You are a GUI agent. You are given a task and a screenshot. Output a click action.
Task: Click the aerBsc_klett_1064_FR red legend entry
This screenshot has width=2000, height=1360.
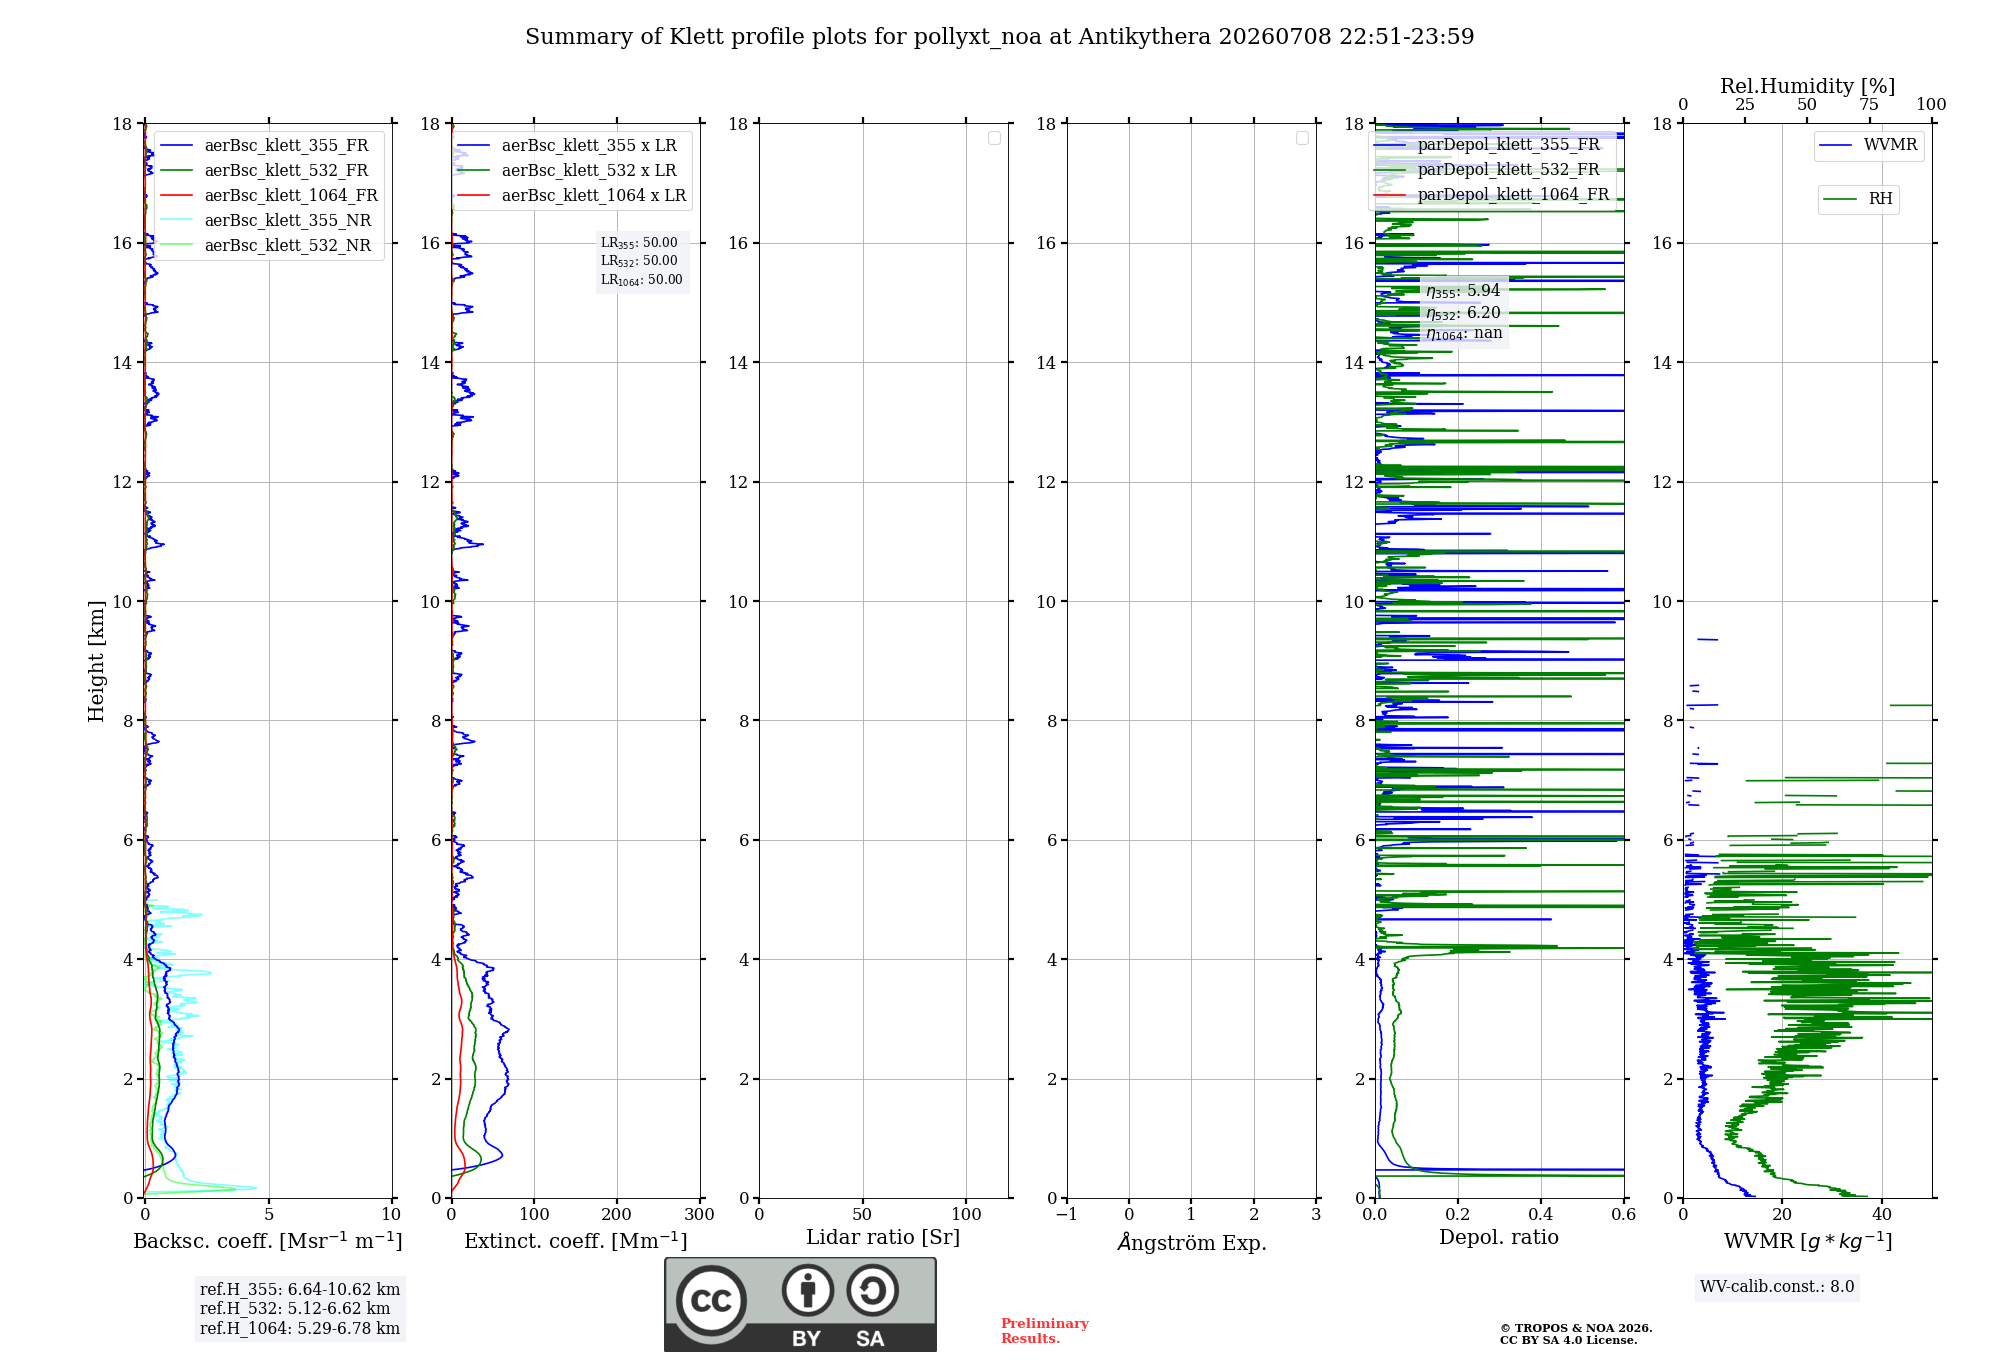[269, 196]
